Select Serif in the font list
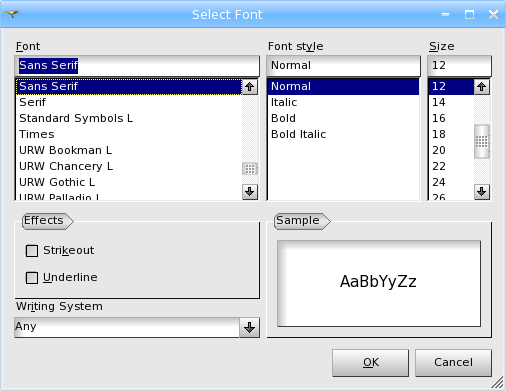This screenshot has width=506, height=391. tap(129, 102)
